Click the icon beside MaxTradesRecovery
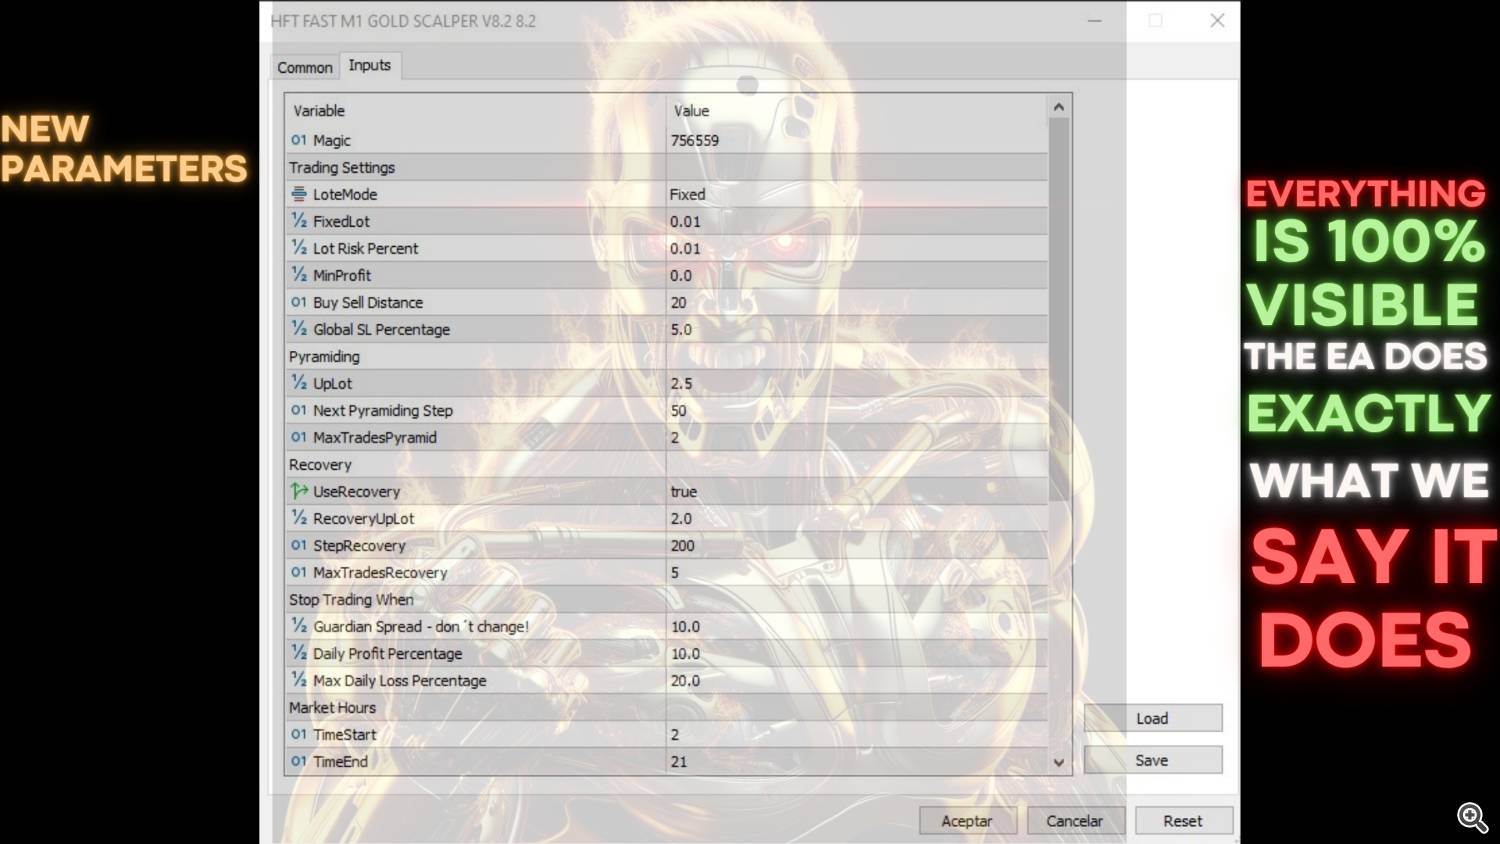Image resolution: width=1500 pixels, height=844 pixels. [x=298, y=572]
